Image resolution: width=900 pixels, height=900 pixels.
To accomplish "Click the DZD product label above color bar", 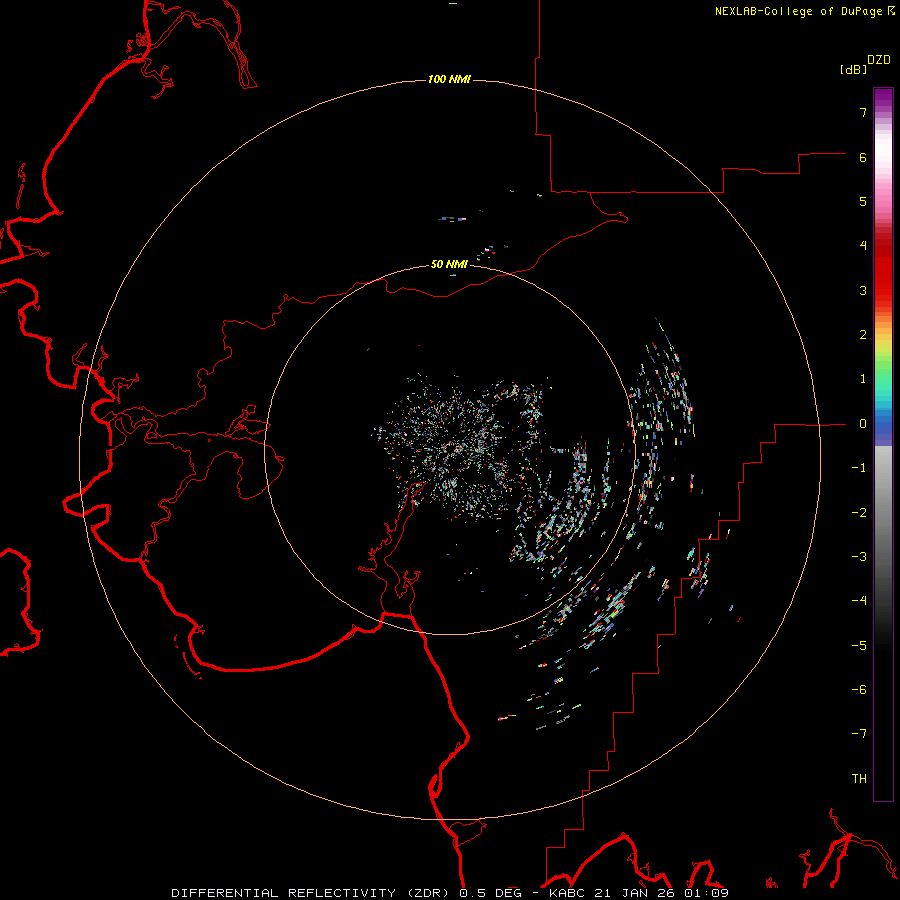I will (879, 60).
